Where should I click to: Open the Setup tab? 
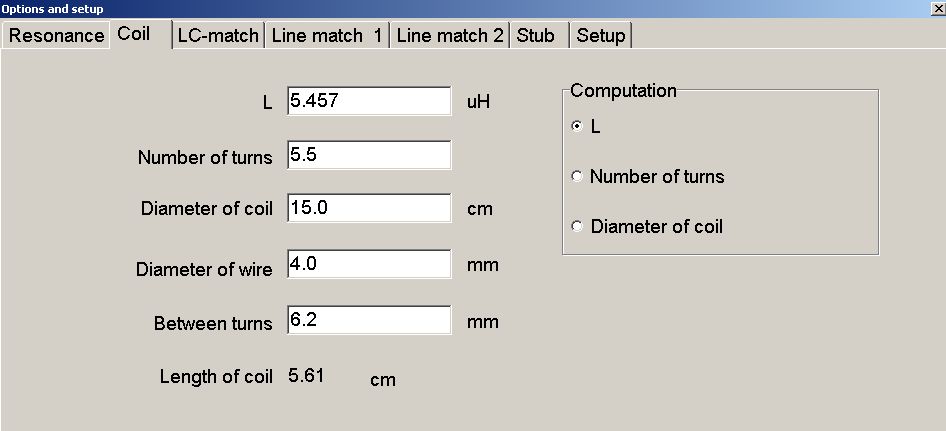pos(601,36)
